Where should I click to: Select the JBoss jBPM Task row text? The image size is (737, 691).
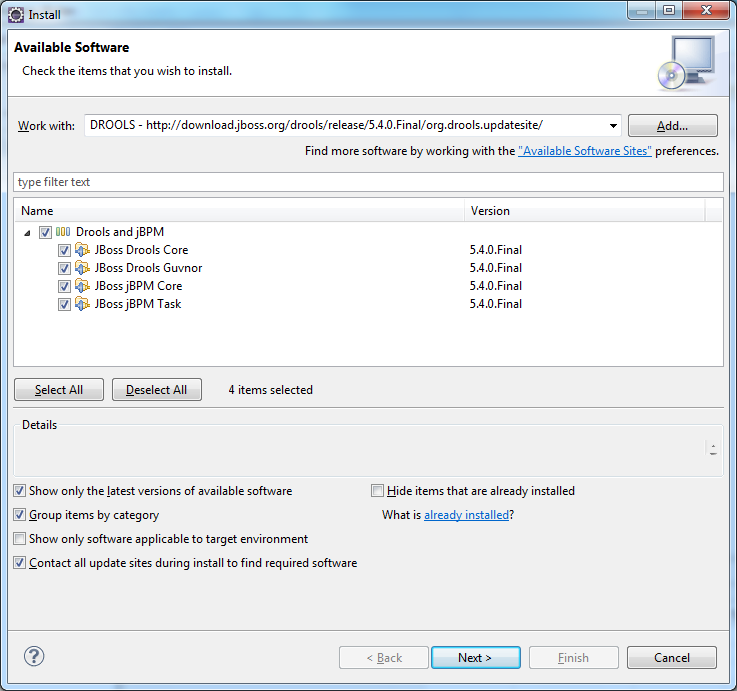click(138, 304)
